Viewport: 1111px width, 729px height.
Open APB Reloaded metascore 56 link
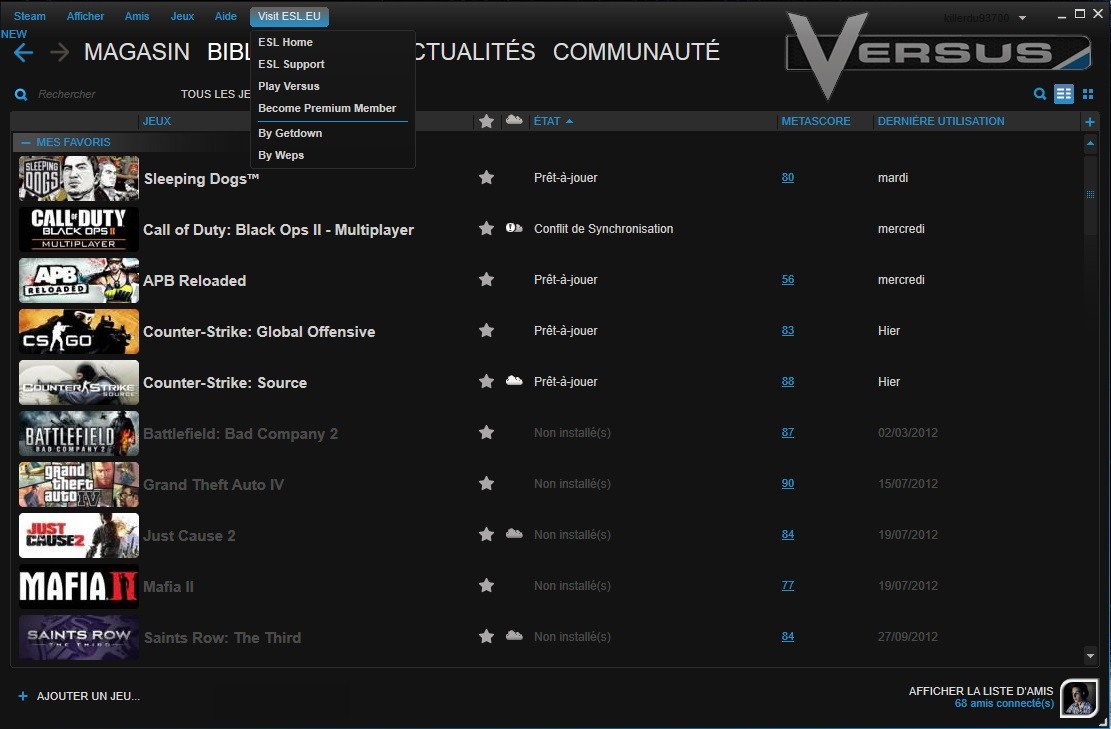[788, 279]
